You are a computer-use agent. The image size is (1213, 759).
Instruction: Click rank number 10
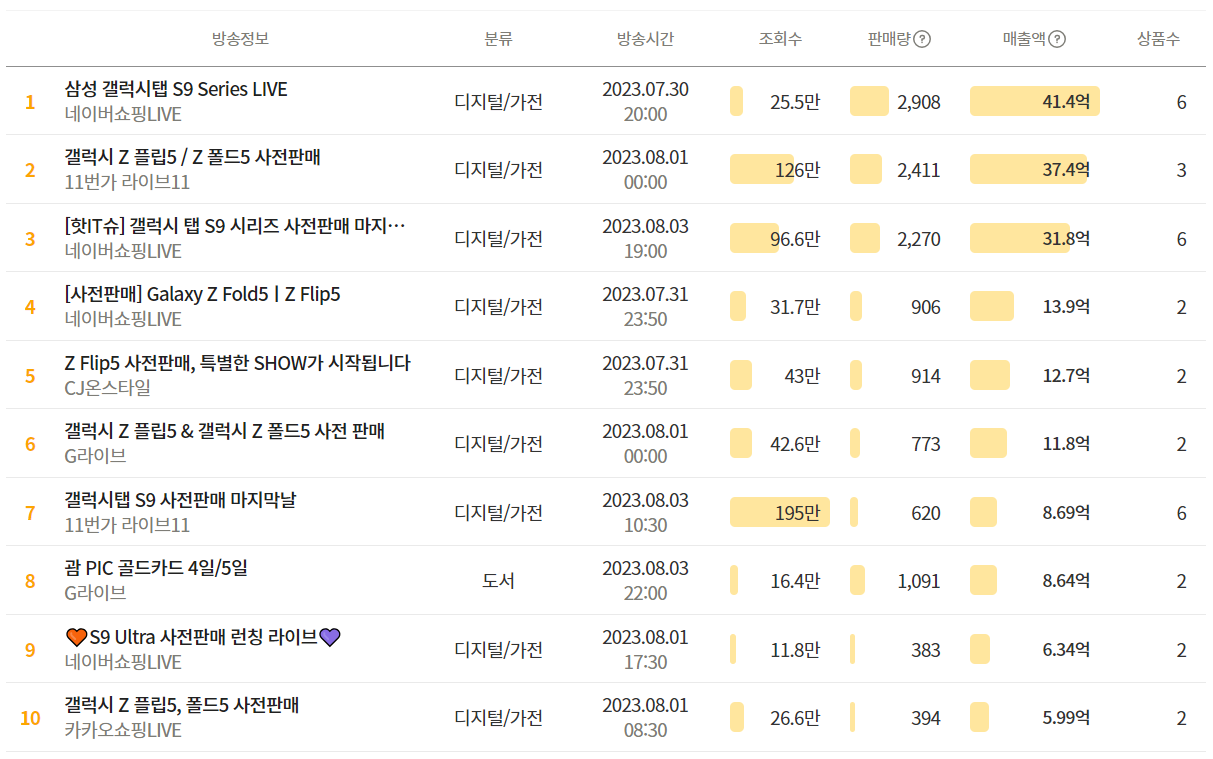tap(30, 718)
